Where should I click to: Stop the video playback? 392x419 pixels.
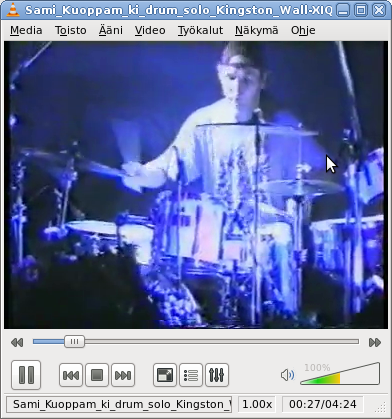(97, 375)
